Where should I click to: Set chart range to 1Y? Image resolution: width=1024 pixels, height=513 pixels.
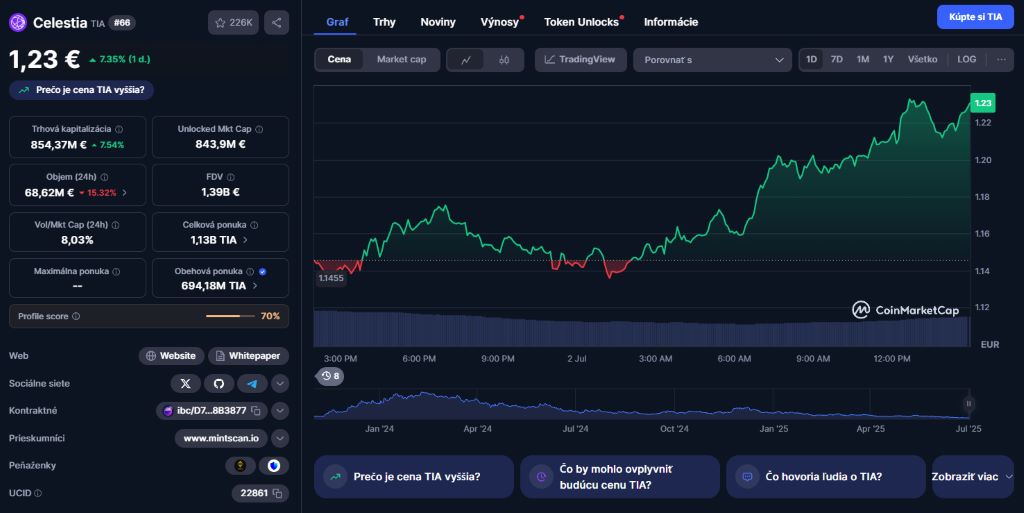(x=888, y=59)
